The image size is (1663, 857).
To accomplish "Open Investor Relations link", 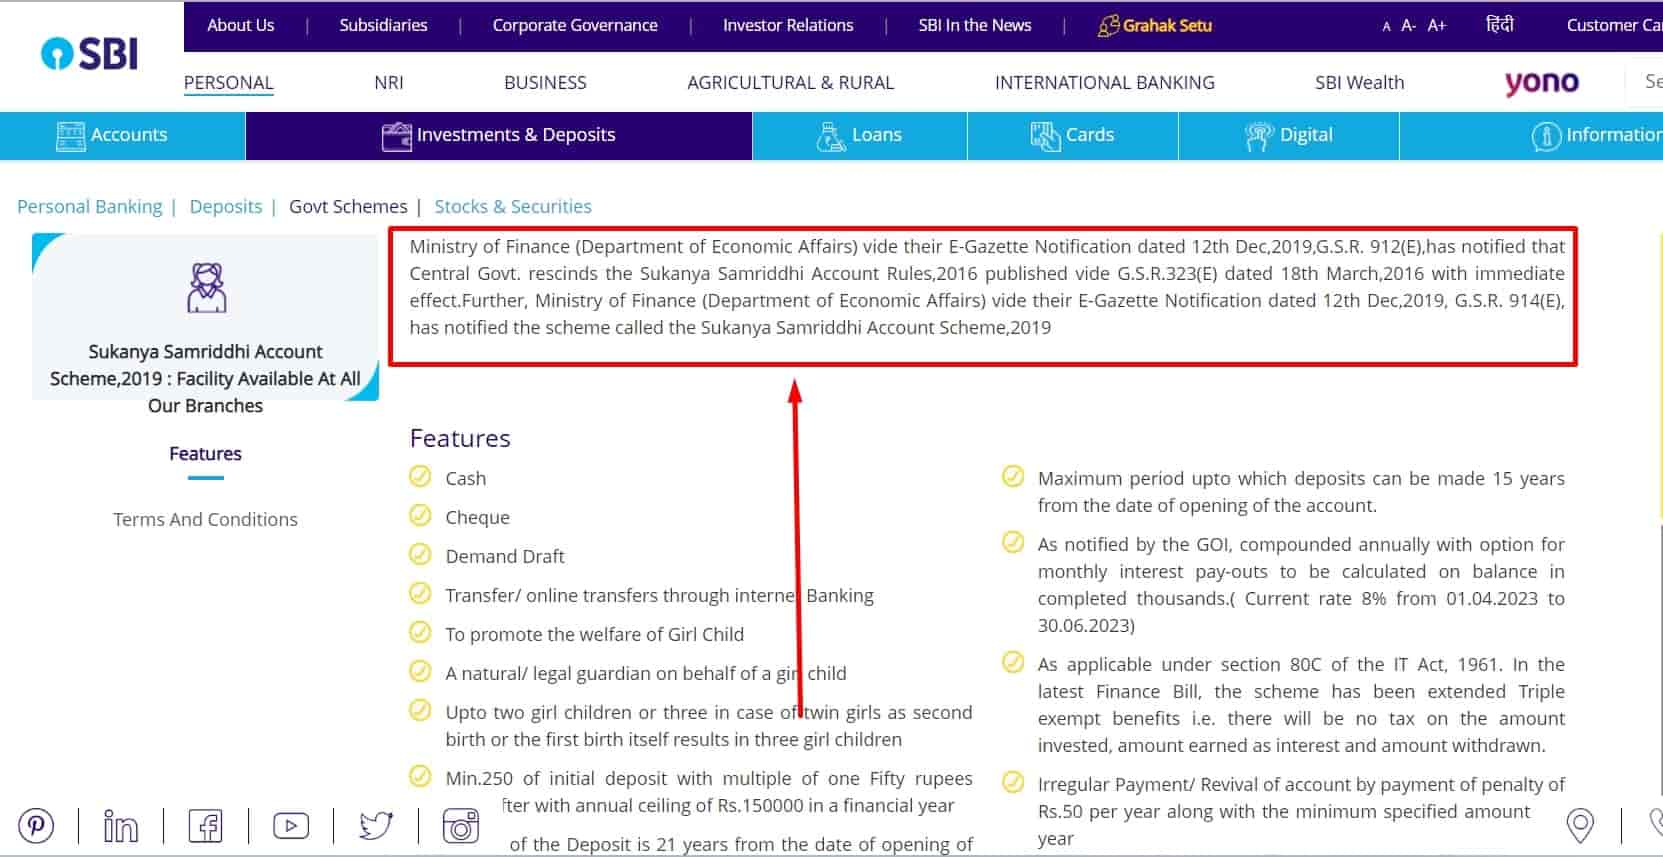I will coord(788,25).
